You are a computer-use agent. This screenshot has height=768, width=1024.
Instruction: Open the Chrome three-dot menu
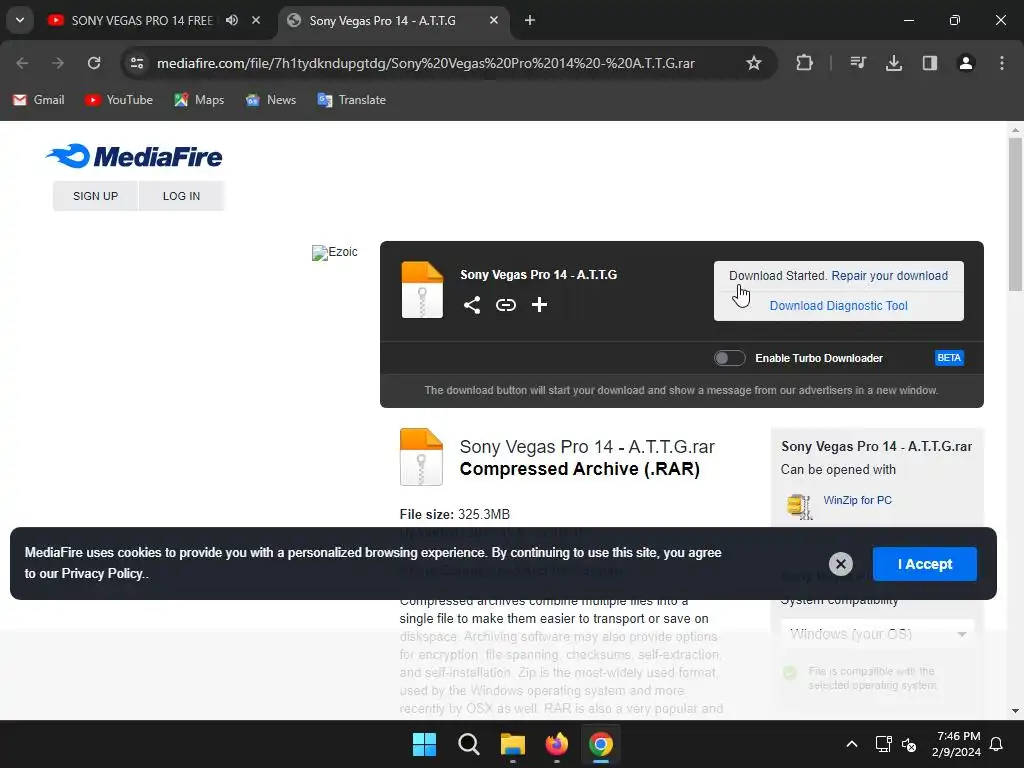pyautogui.click(x=1002, y=63)
